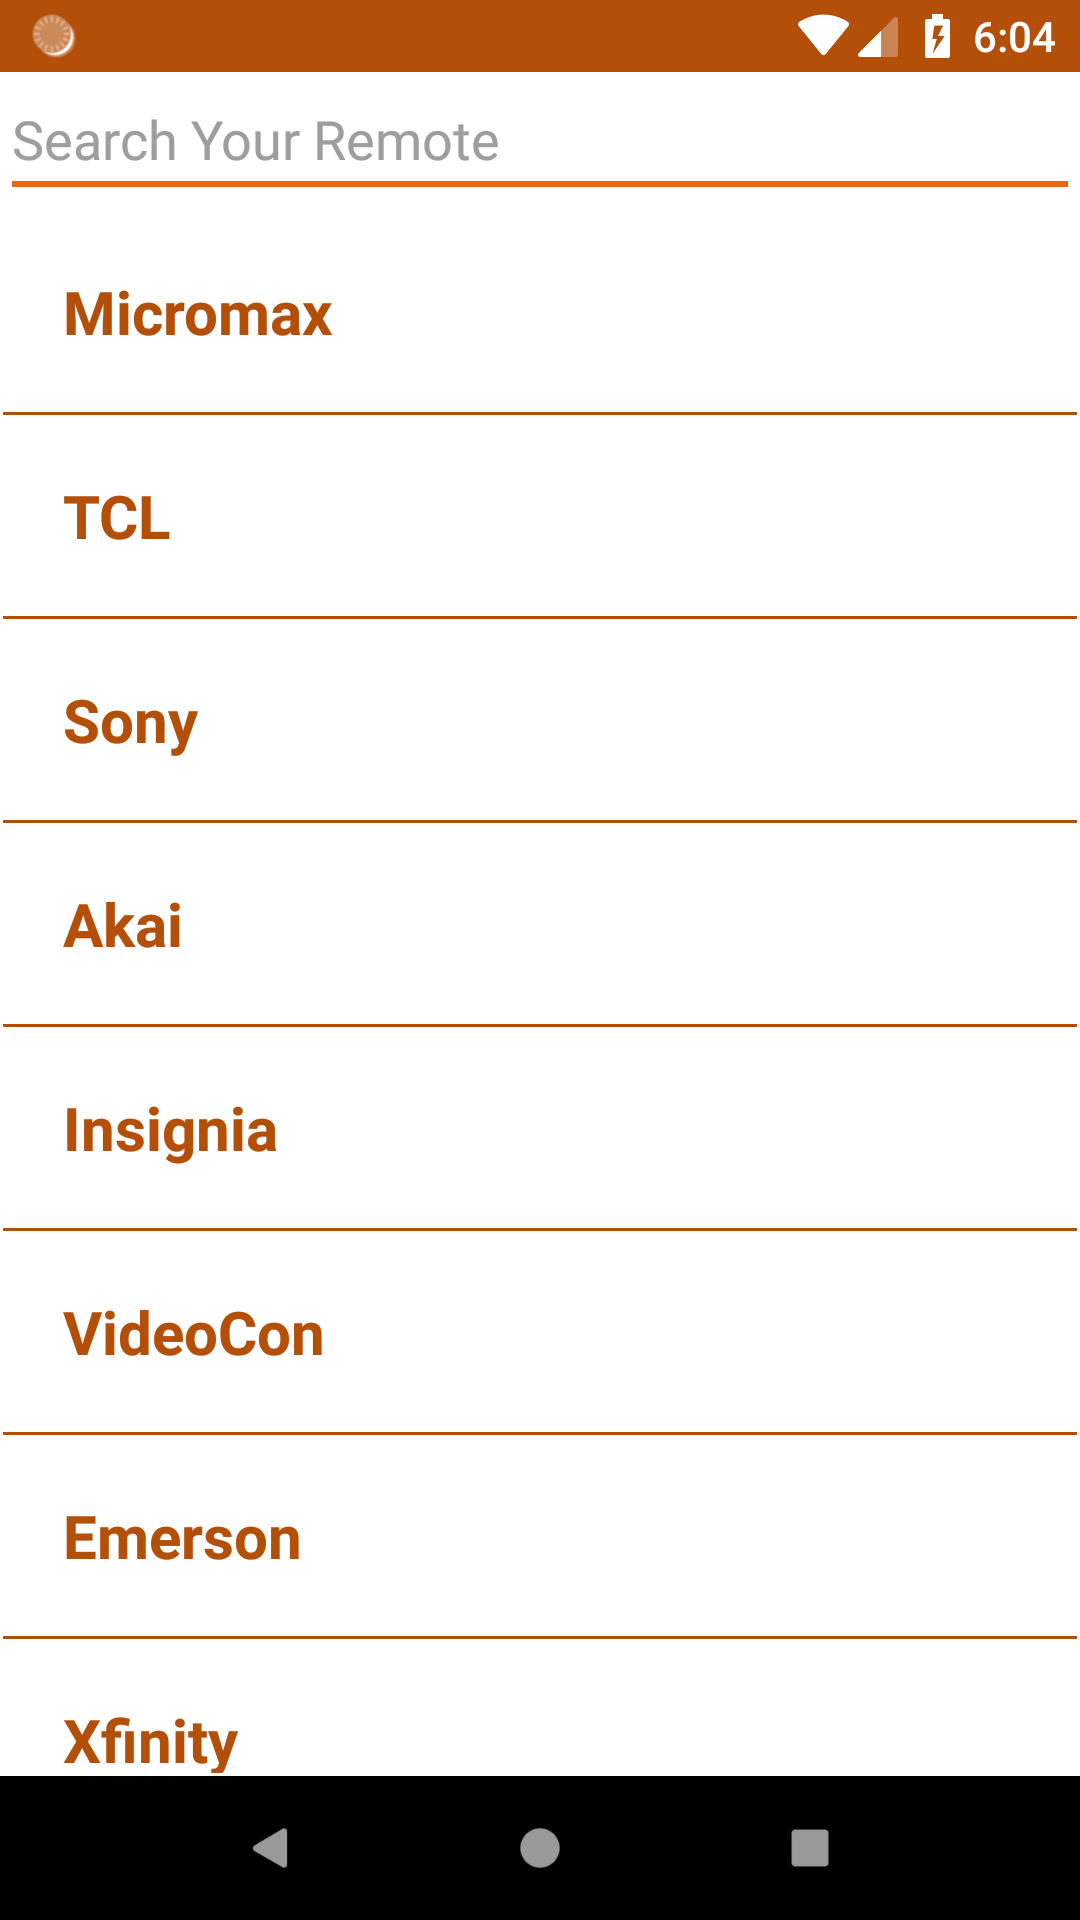Tap the round notification icon in status bar
1080x1920 pixels.
(x=53, y=36)
